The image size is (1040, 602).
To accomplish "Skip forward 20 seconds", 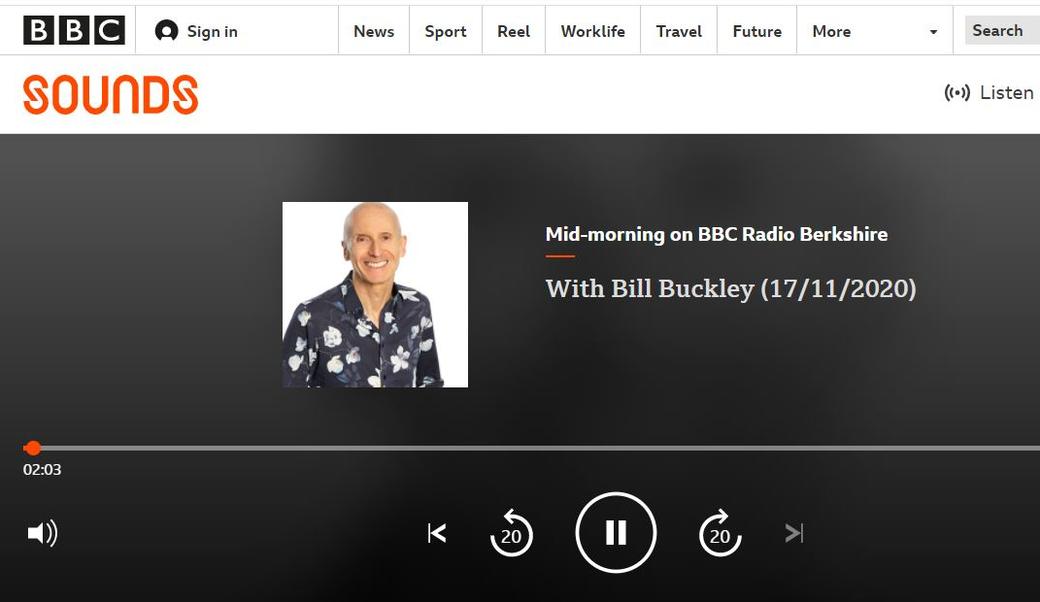I will [720, 533].
